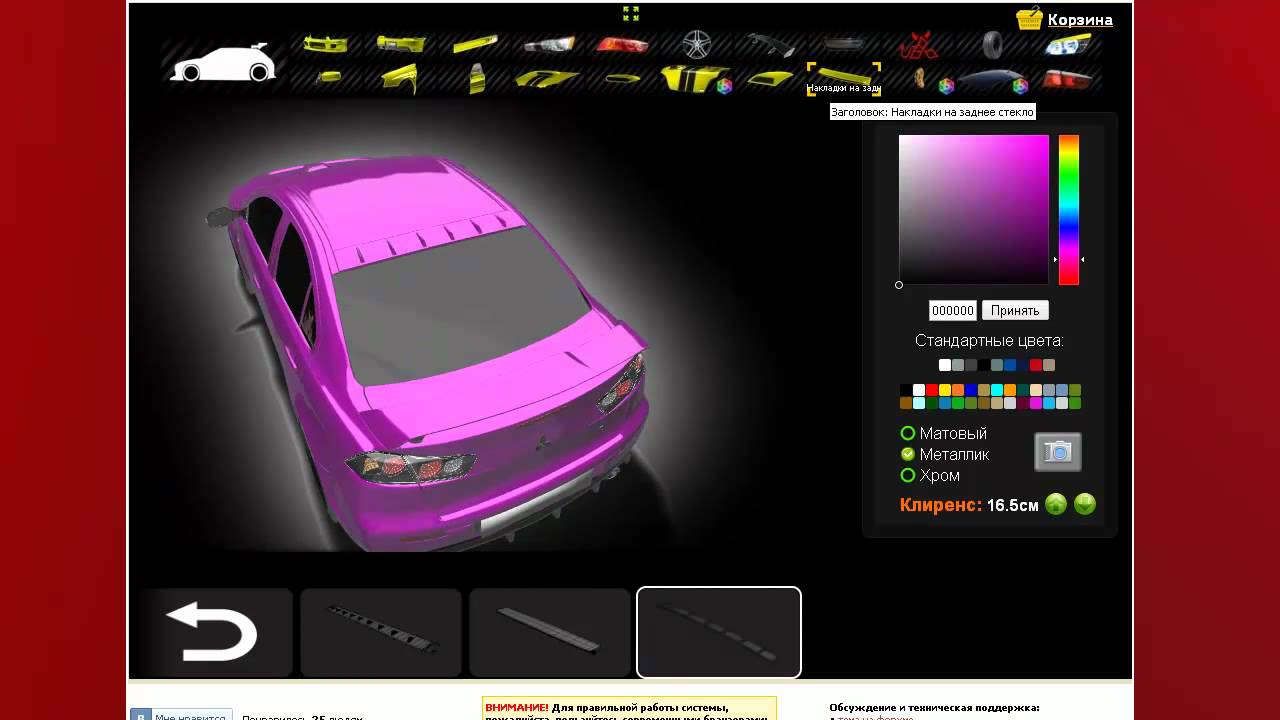This screenshot has height=720, width=1280.
Task: Select the Матовый paint finish
Action: click(908, 433)
